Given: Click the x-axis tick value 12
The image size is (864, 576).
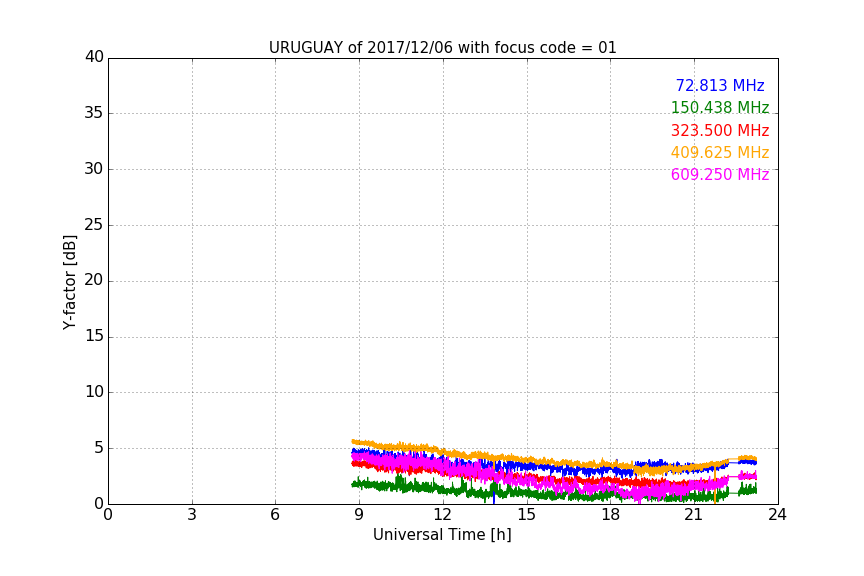Looking at the screenshot, I should point(442,515).
